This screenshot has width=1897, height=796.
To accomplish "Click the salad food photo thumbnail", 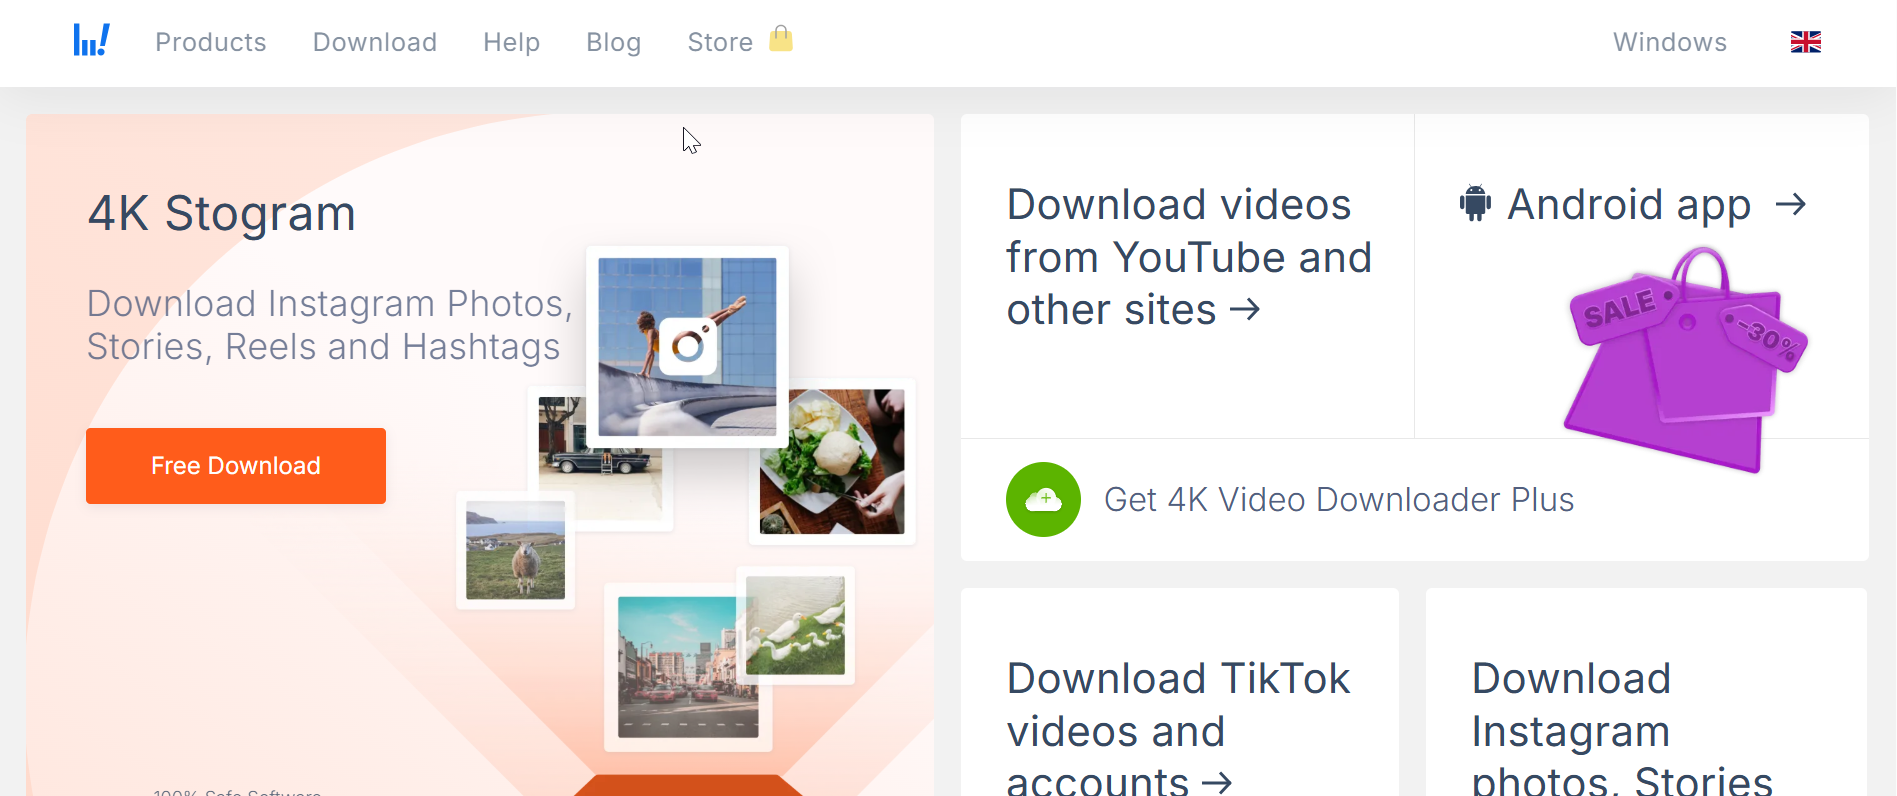I will click(832, 461).
